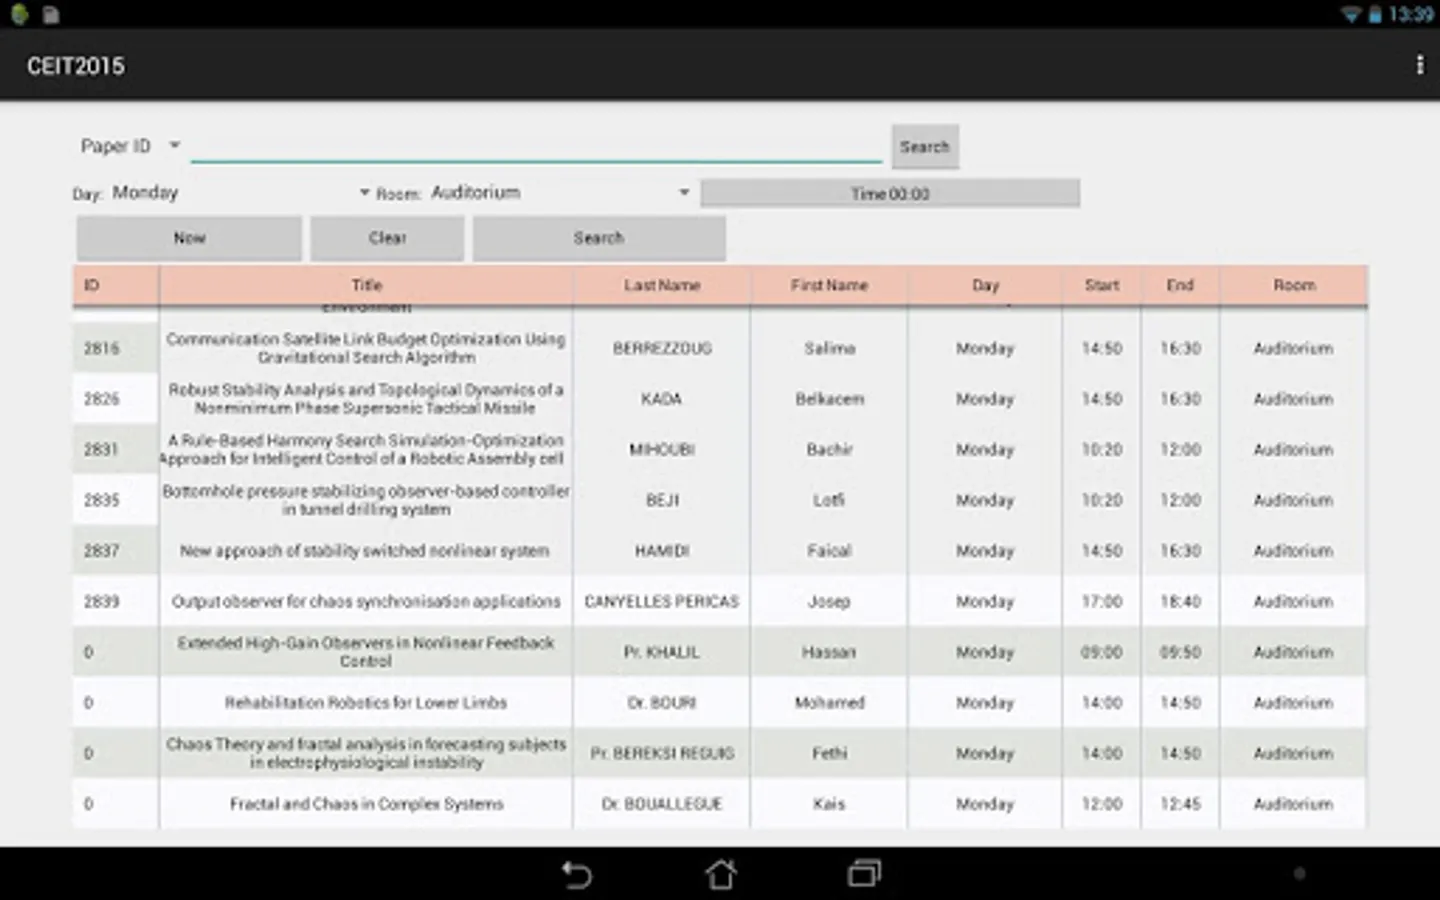
Task: Click the ID column header
Action: (x=115, y=285)
